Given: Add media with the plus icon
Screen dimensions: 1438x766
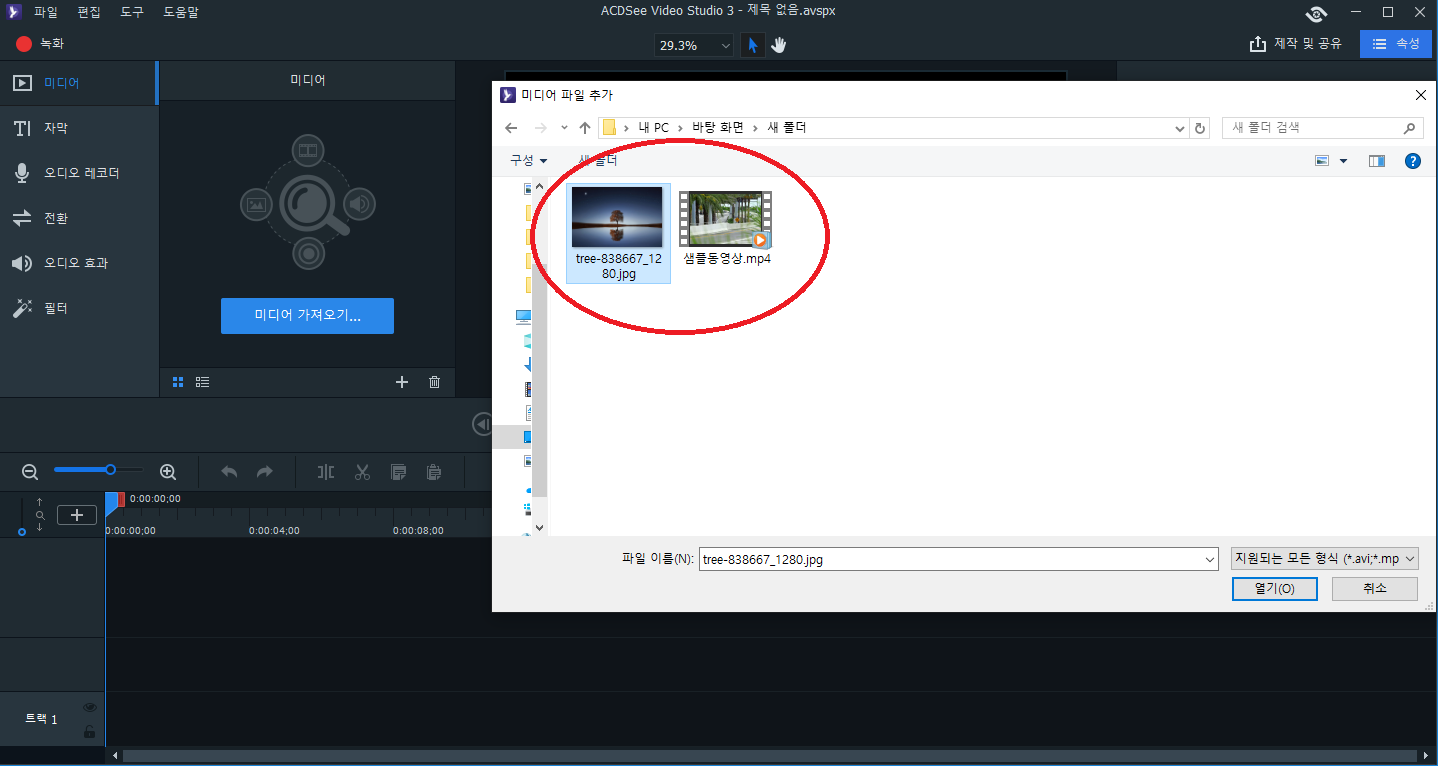Looking at the screenshot, I should point(402,382).
